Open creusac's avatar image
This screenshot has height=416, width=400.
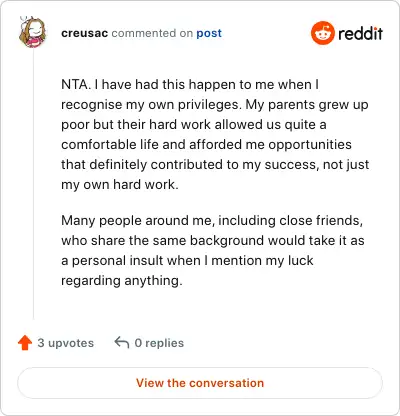(x=32, y=32)
